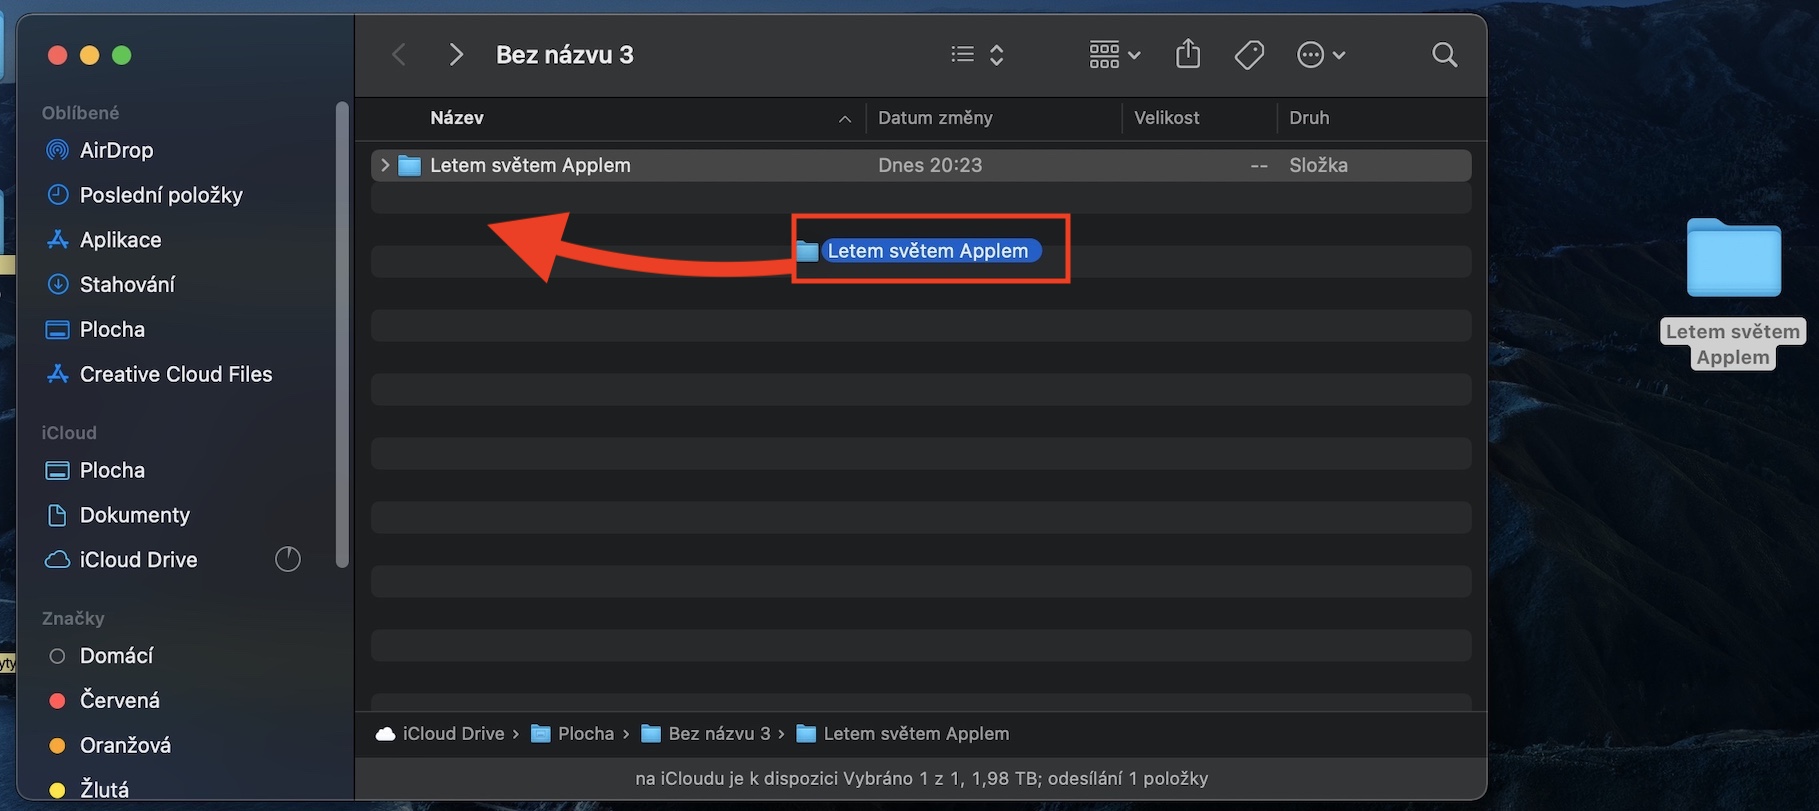The image size is (1819, 811).
Task: Click the Dokumenty document icon
Action: [58, 515]
